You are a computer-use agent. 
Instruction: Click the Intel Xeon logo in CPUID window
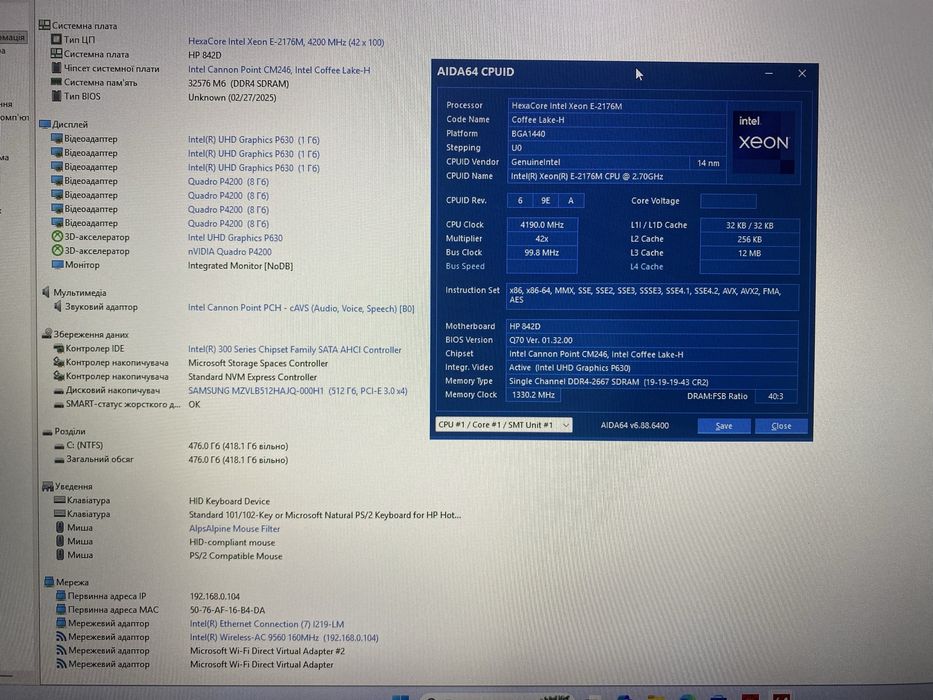pos(763,142)
